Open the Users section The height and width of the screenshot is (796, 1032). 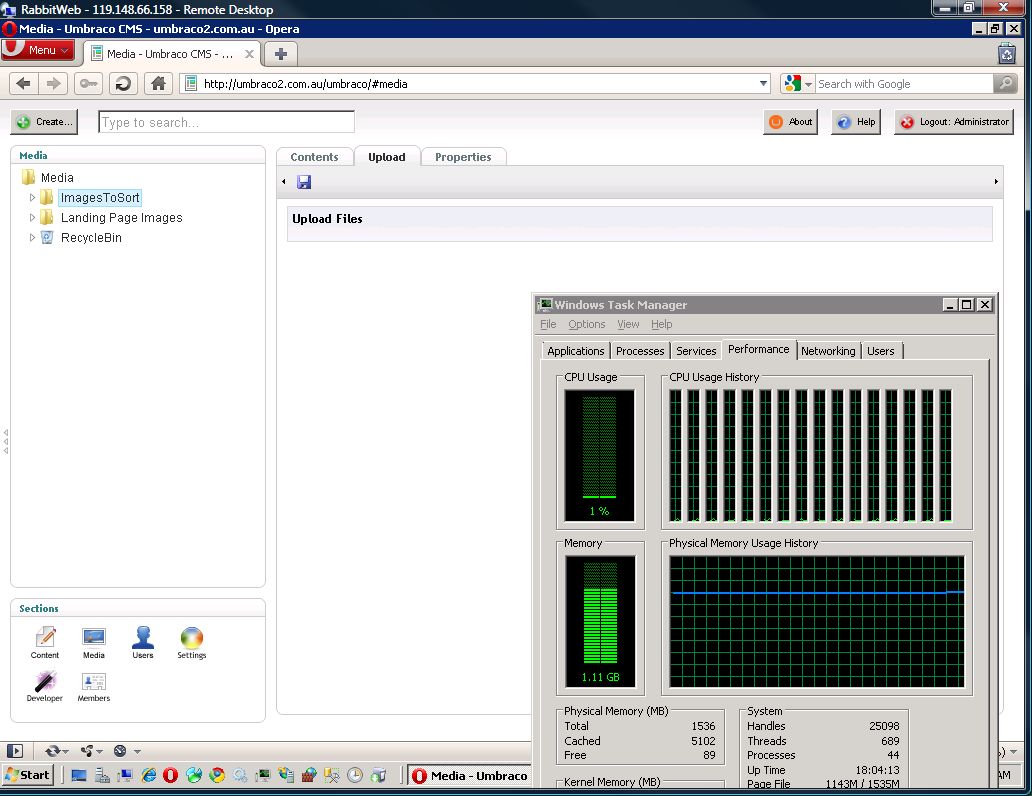tap(142, 643)
